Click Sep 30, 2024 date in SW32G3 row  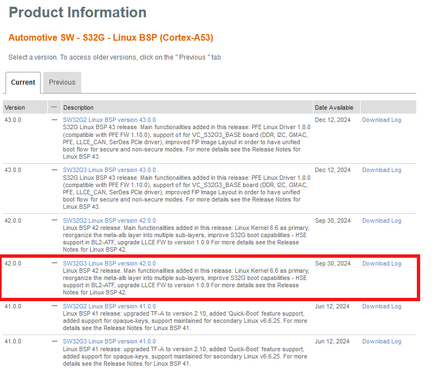pyautogui.click(x=333, y=263)
